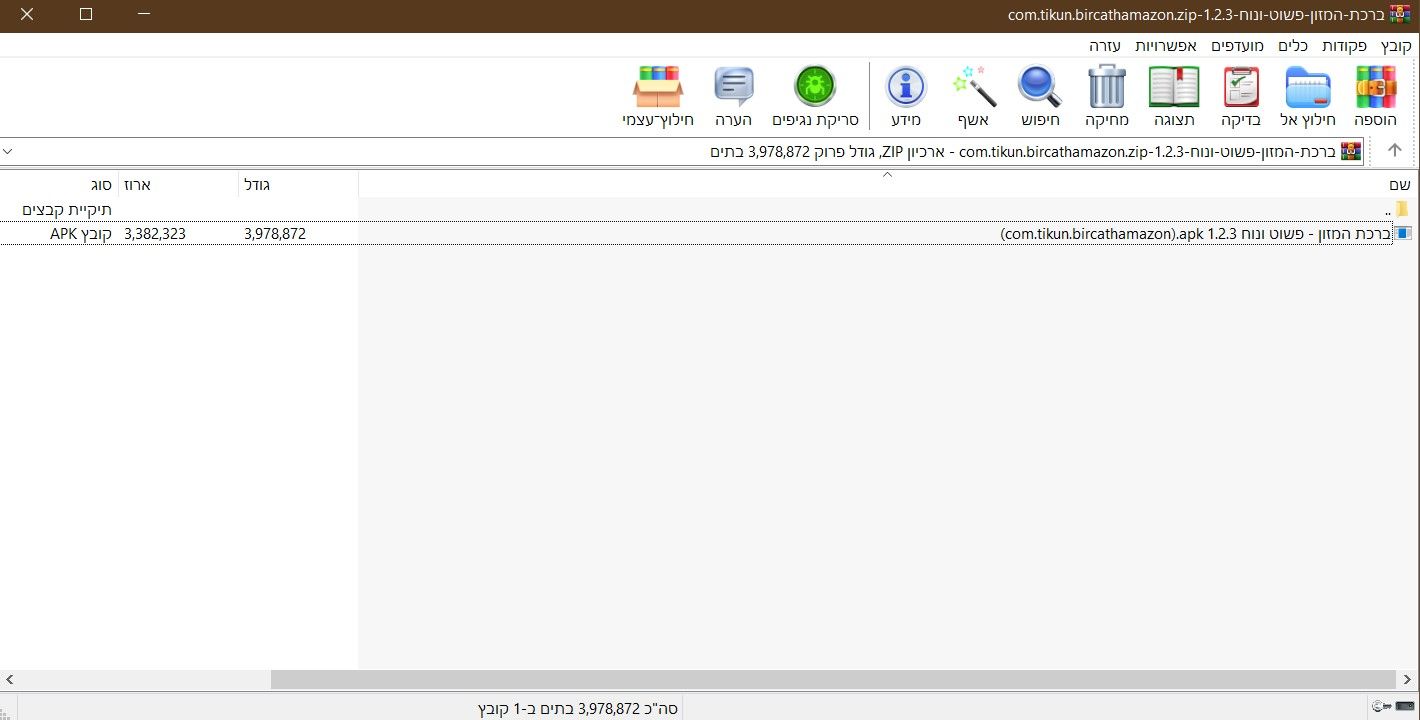Click the מחיקה (Delete) trash icon
The image size is (1420, 720).
(1107, 88)
